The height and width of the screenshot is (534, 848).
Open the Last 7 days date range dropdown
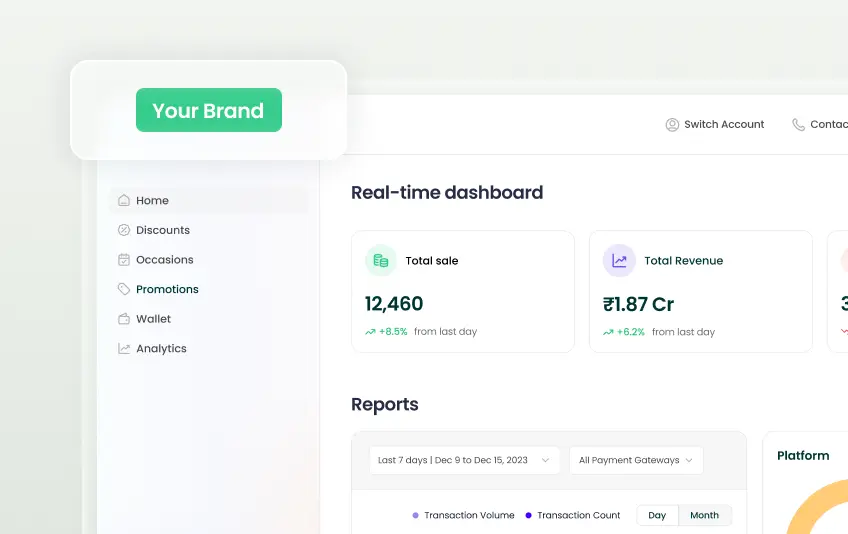(x=465, y=460)
